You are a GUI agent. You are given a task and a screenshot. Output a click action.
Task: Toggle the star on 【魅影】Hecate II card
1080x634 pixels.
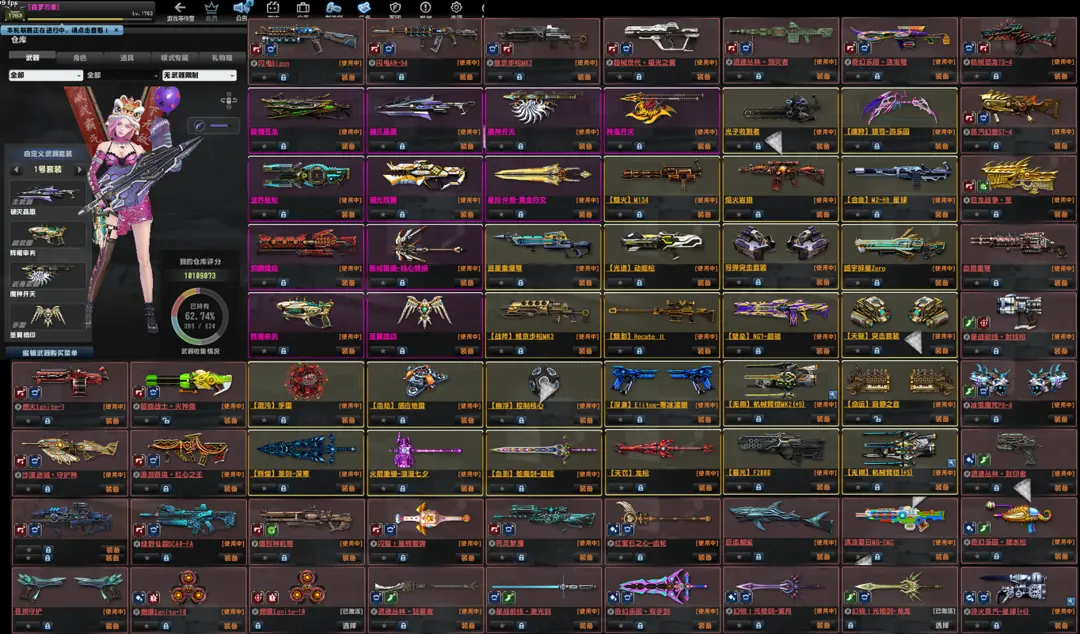620,351
